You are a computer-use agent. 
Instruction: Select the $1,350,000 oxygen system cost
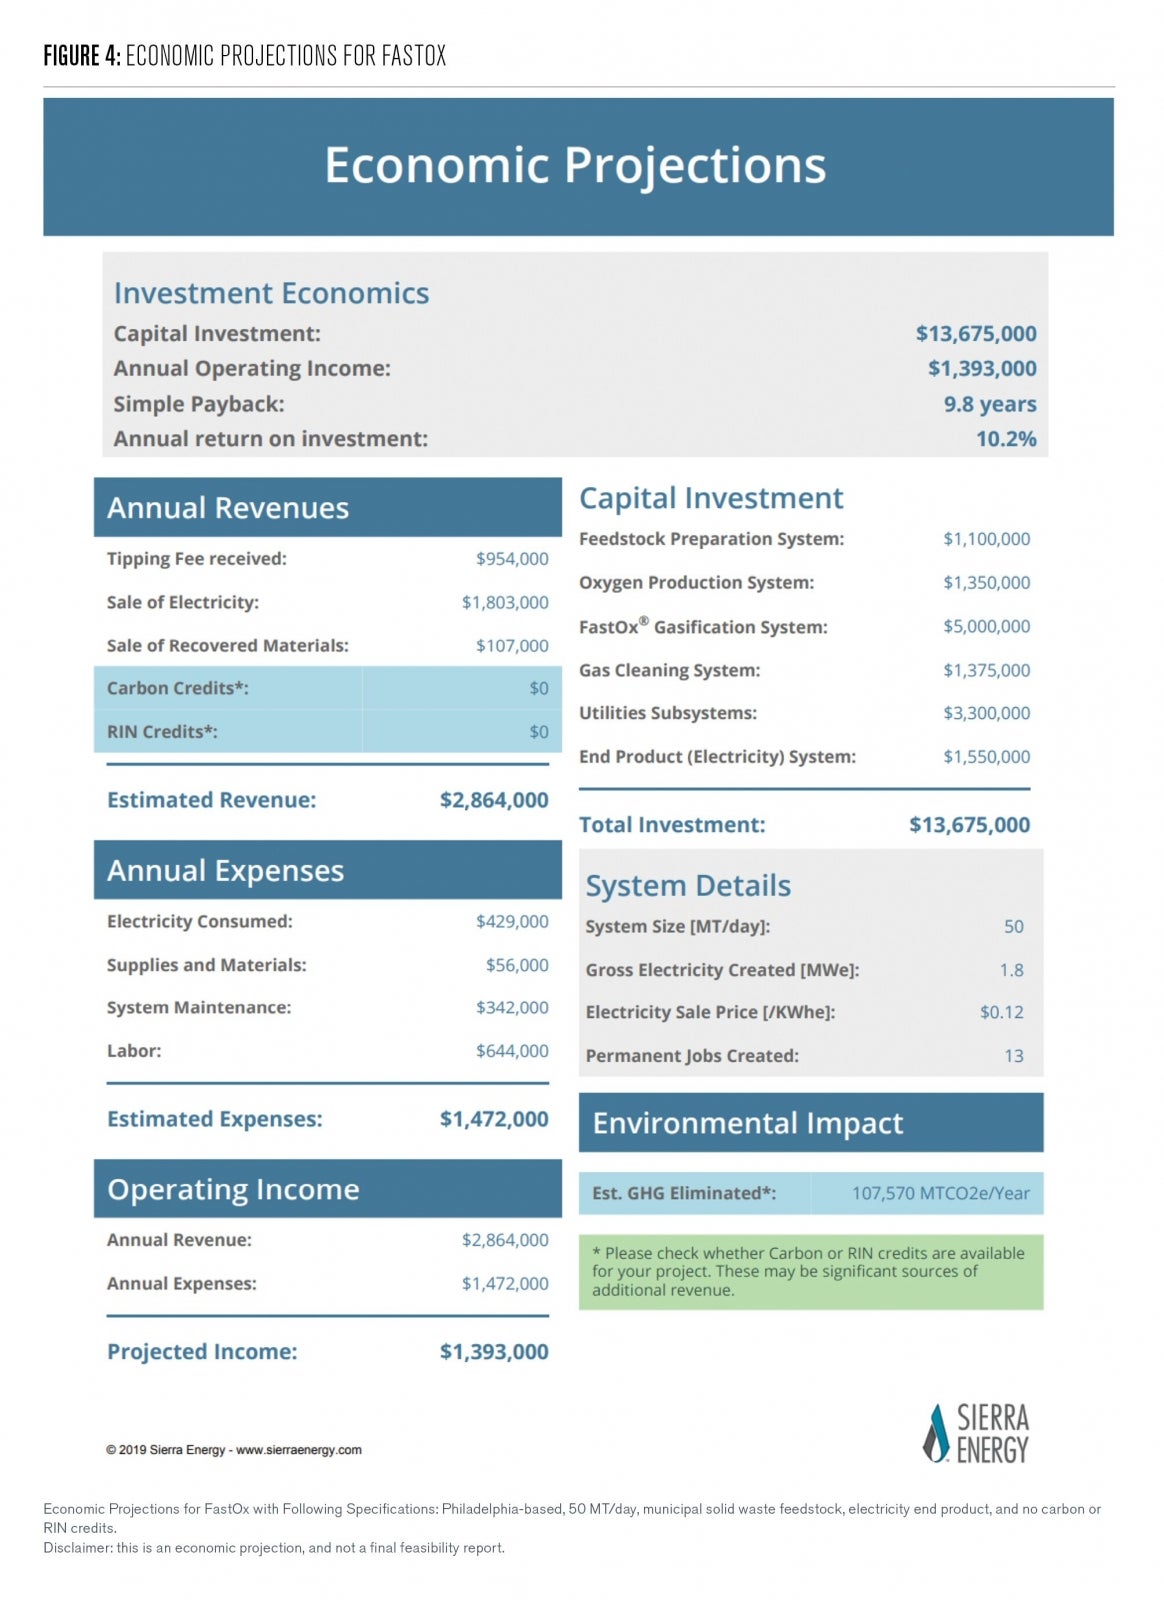click(987, 583)
